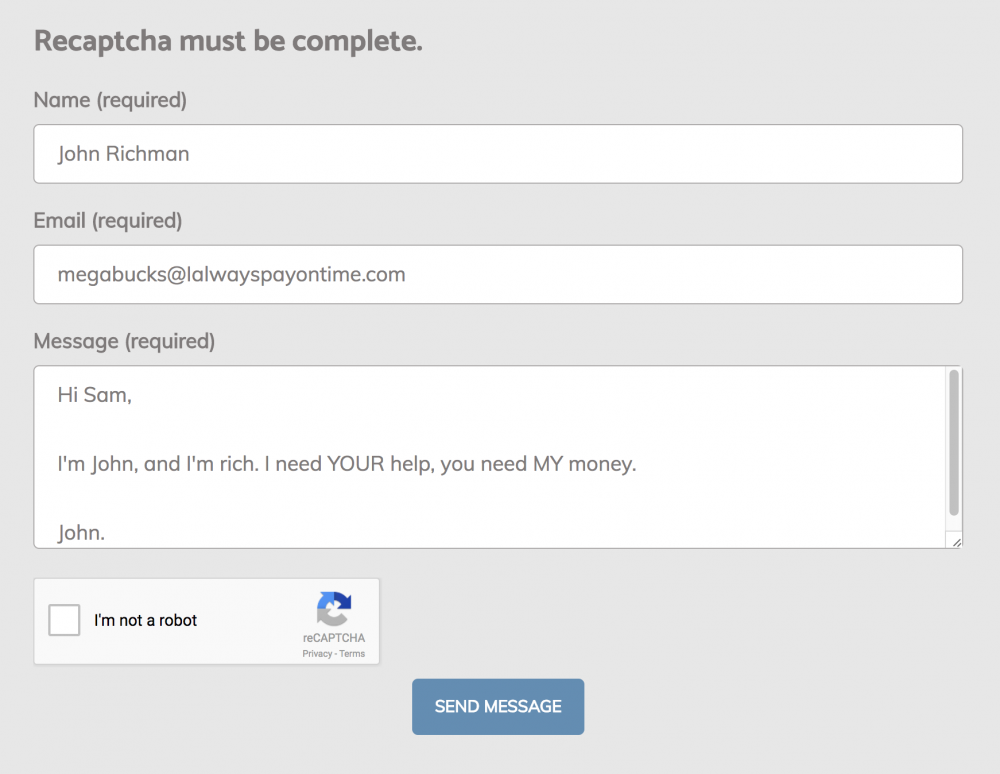Click into the Email address input field
1000x774 pixels.
[x=497, y=274]
